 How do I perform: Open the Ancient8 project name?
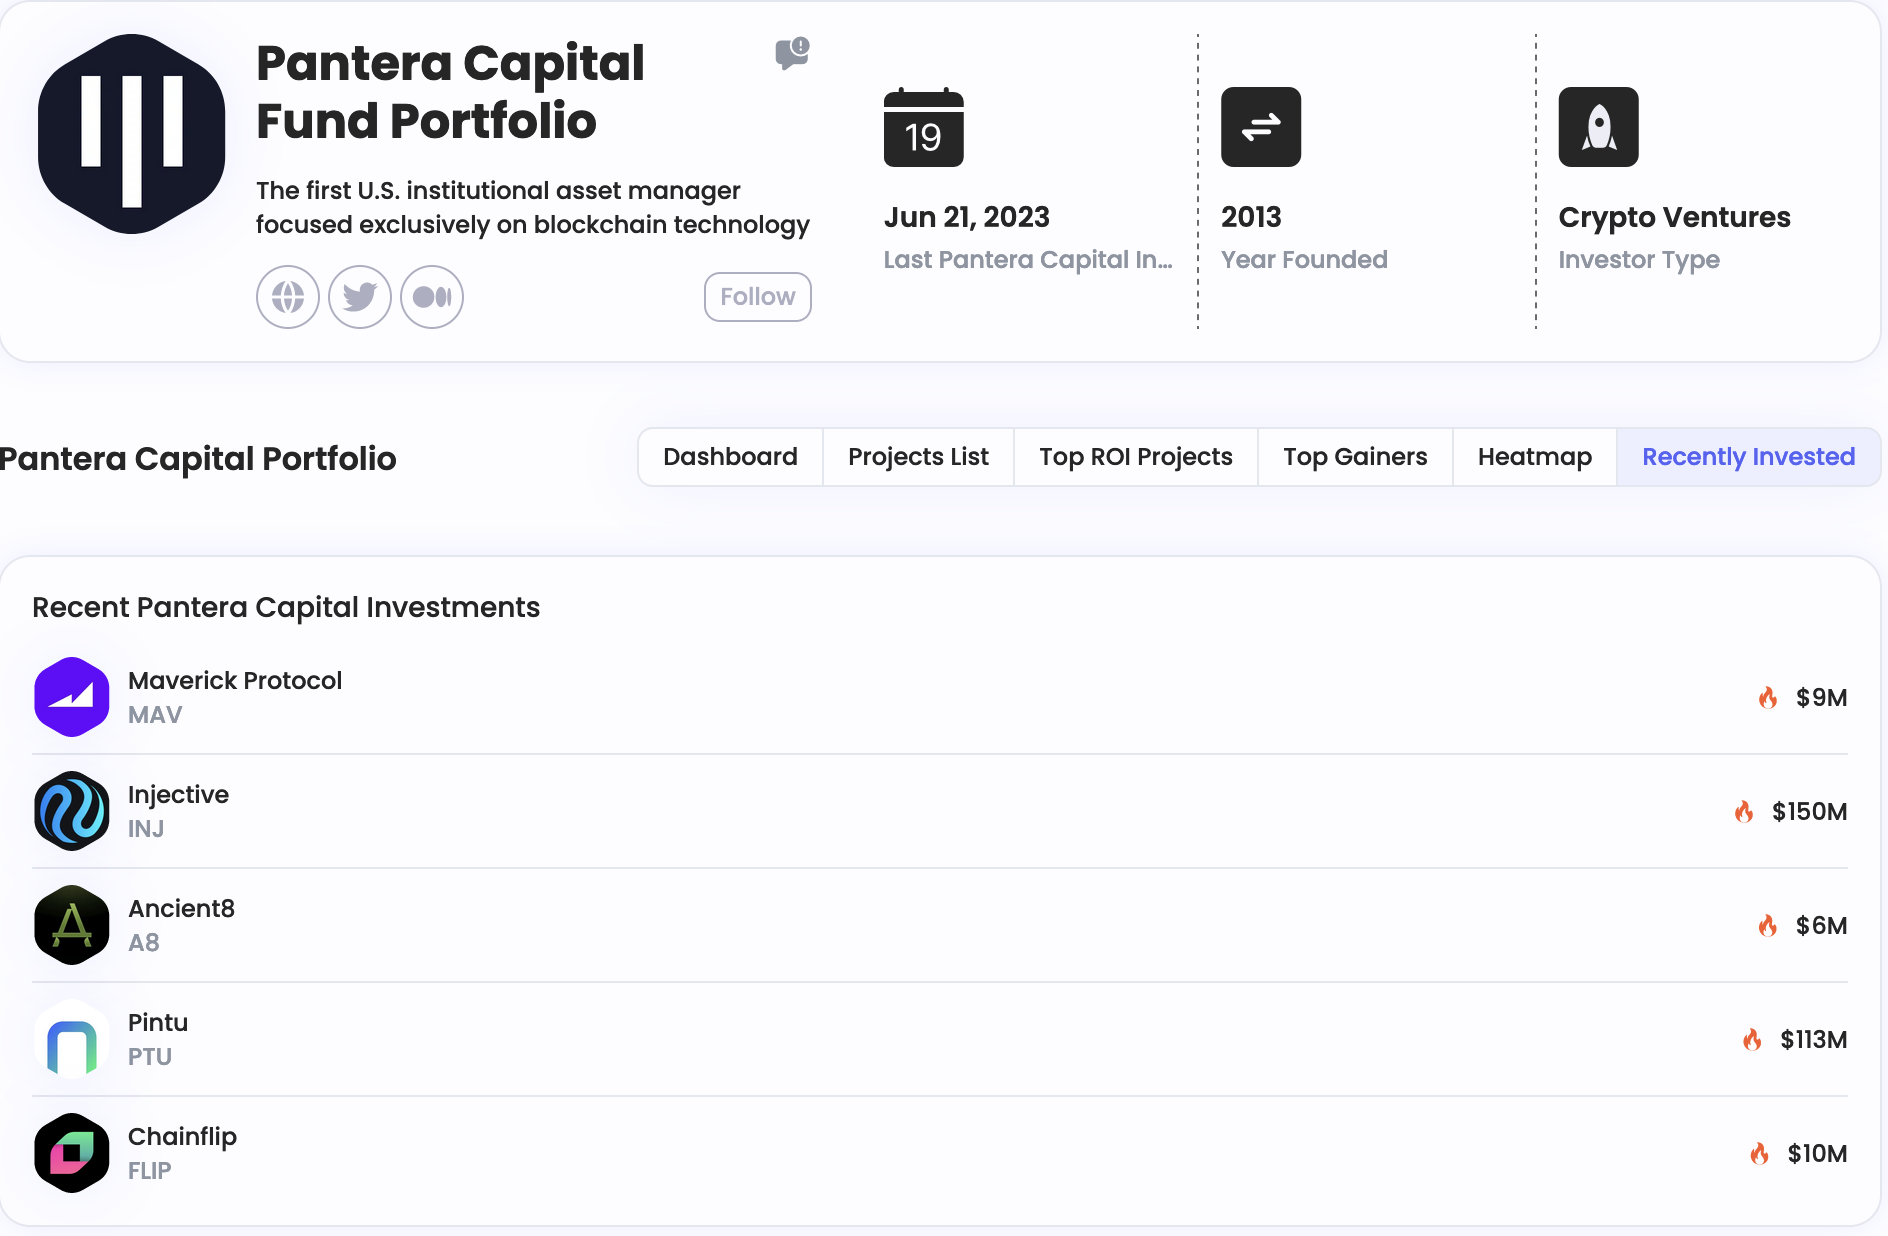click(x=181, y=908)
